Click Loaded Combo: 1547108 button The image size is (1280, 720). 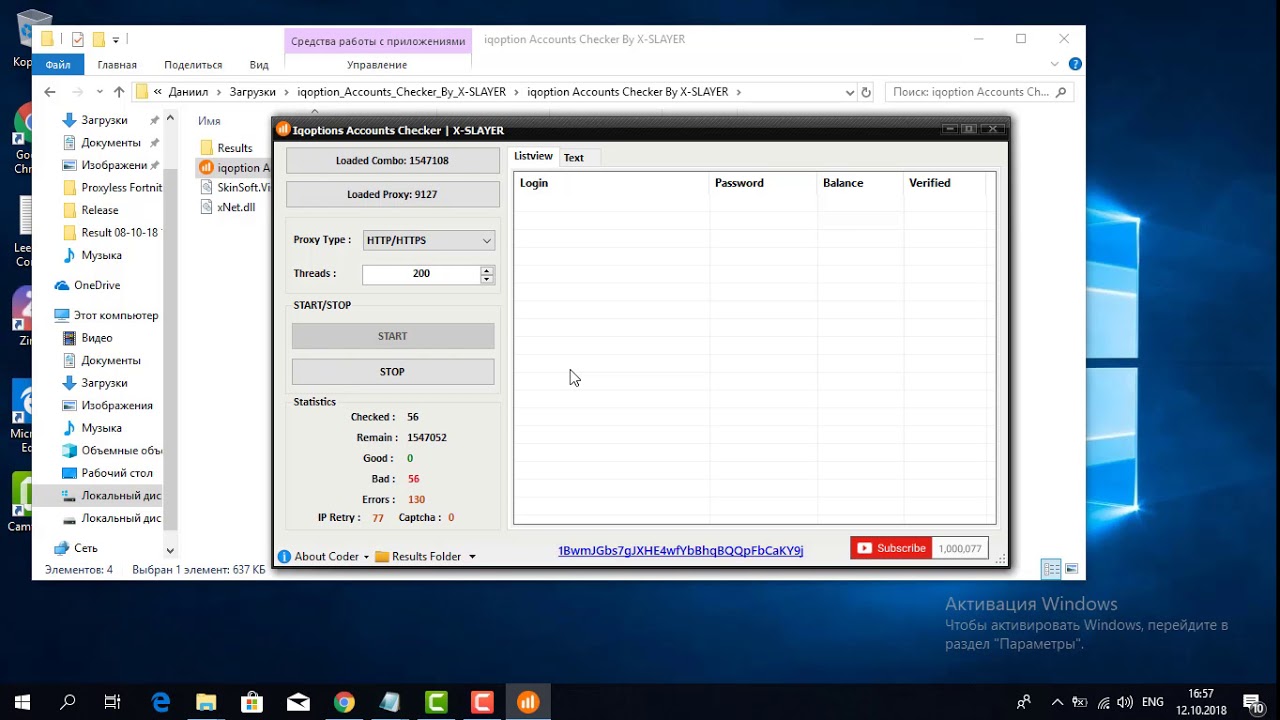[x=392, y=161]
